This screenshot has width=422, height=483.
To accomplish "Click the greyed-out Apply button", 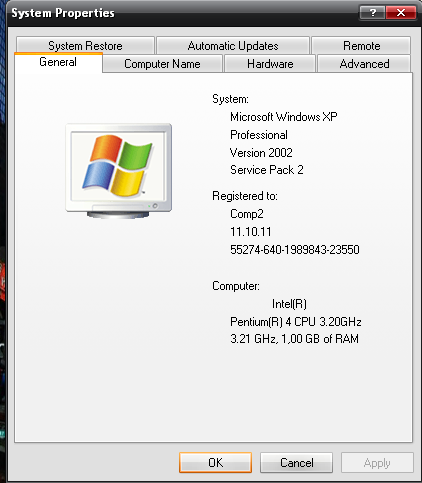I will point(377,463).
